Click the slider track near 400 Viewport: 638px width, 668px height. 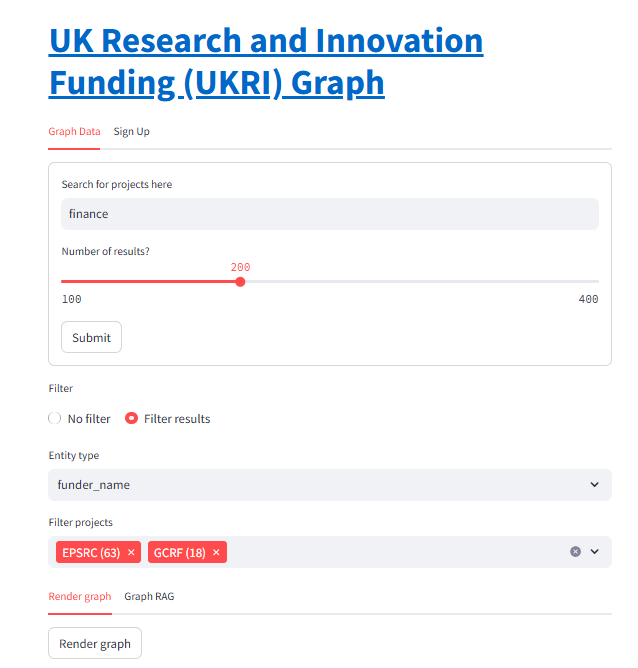click(595, 282)
